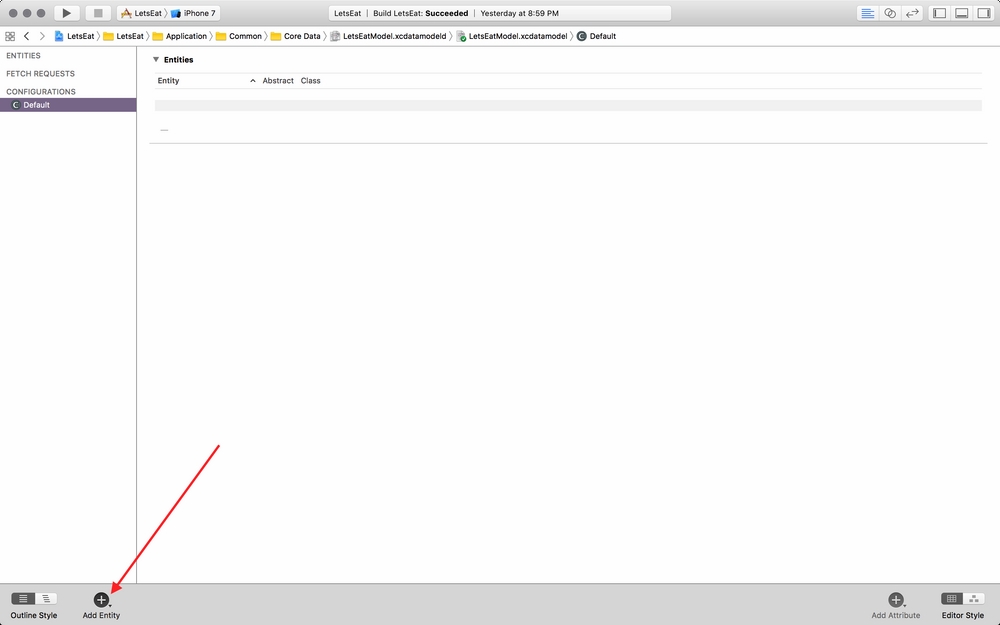
Task: Switch Outline Style to hierarchical view
Action: [x=45, y=598]
